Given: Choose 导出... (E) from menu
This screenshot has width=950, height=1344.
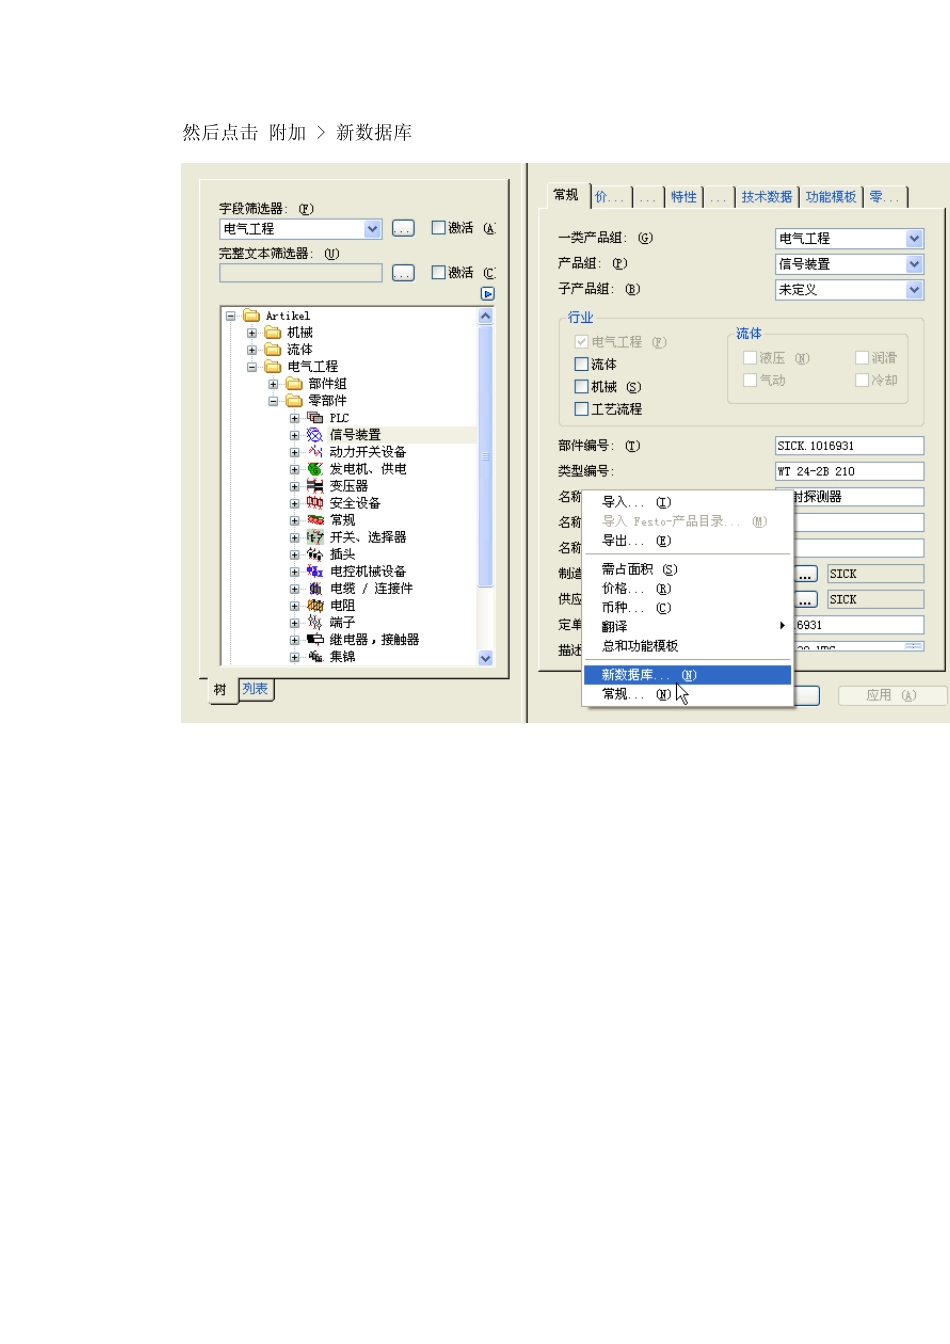Looking at the screenshot, I should [x=688, y=541].
